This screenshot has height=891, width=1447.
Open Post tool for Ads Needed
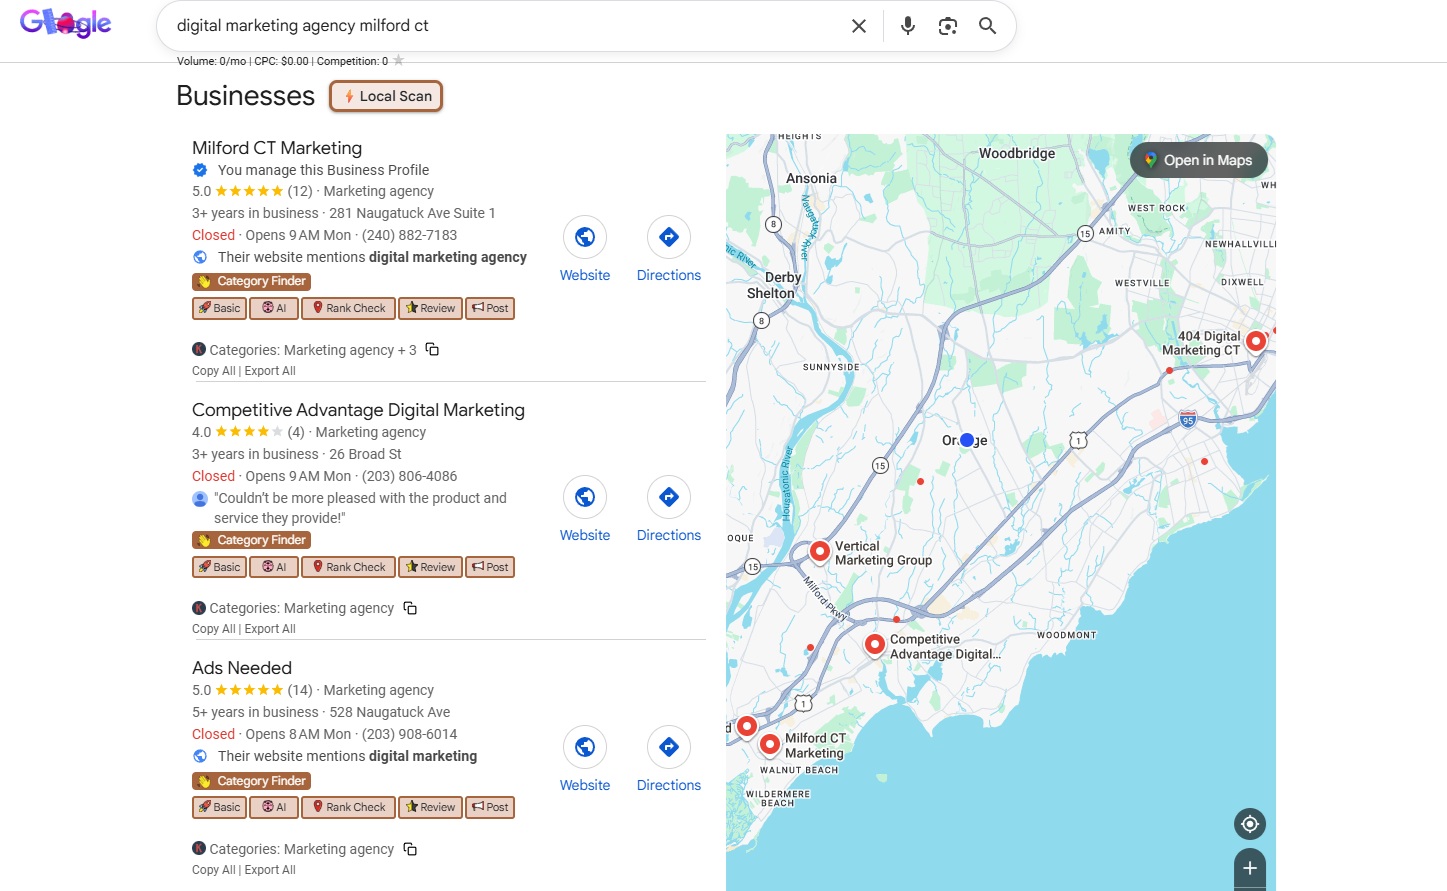tap(490, 807)
